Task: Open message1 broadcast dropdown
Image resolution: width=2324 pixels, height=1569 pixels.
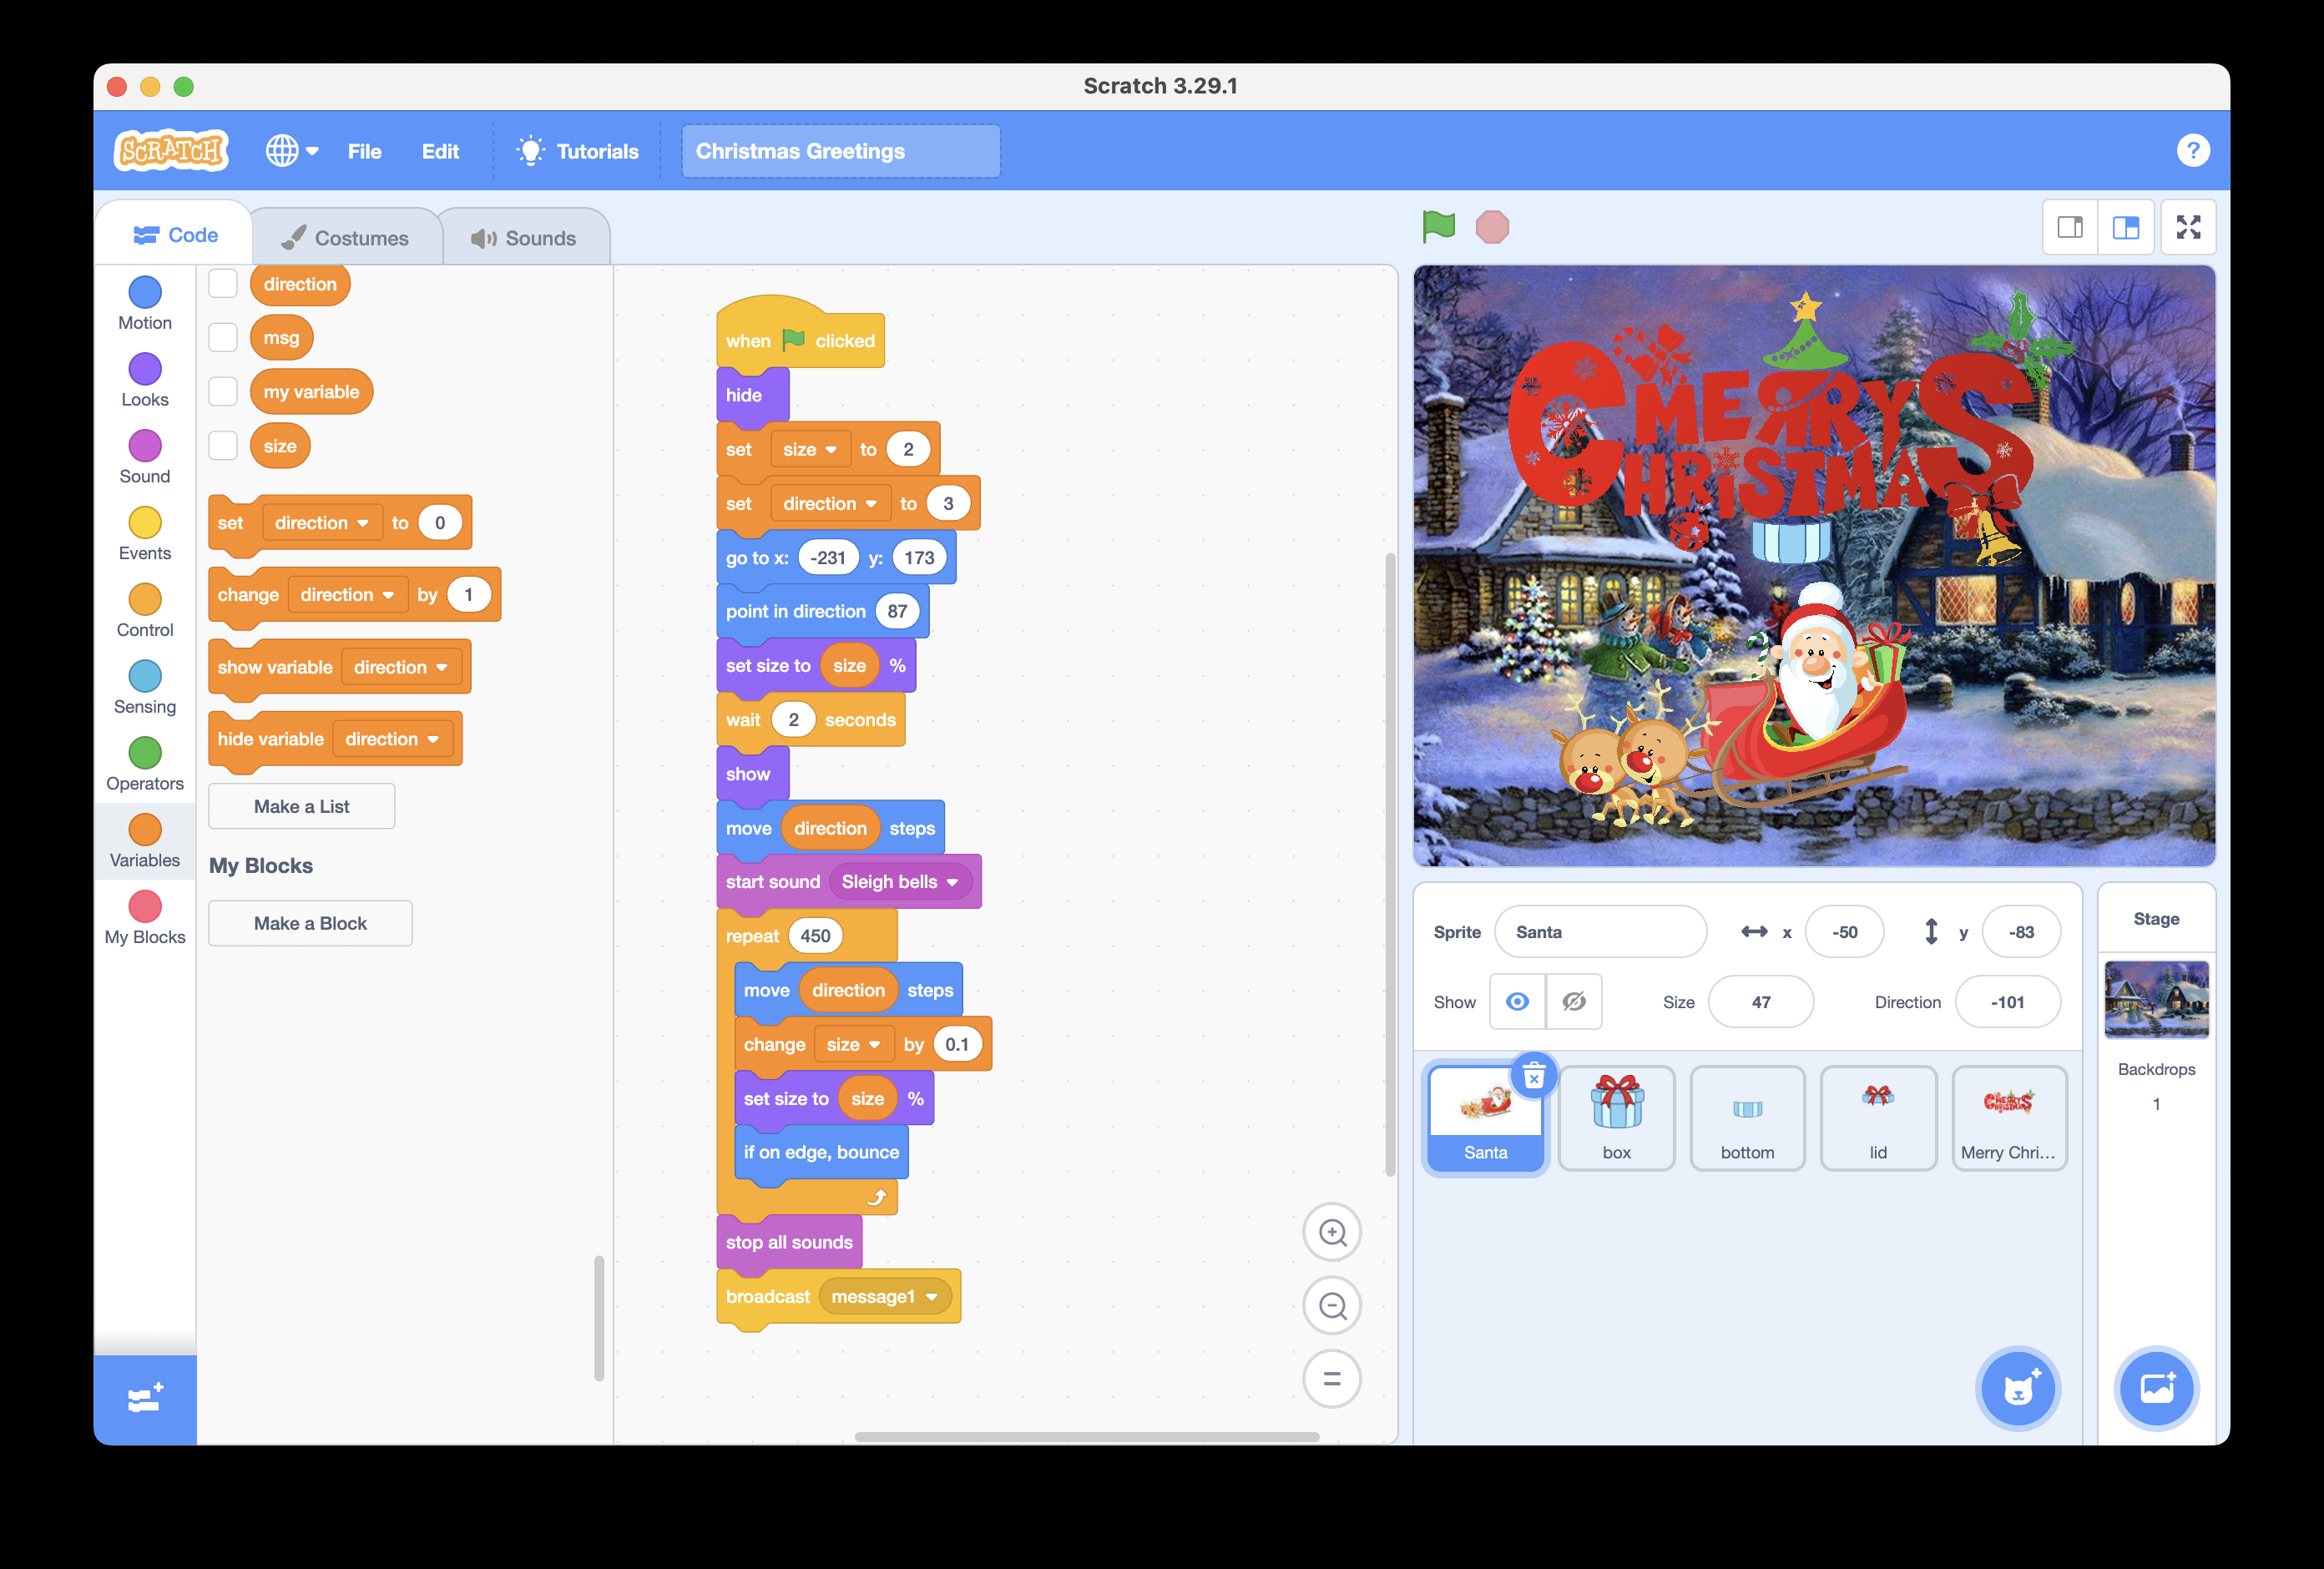Action: tap(884, 1297)
